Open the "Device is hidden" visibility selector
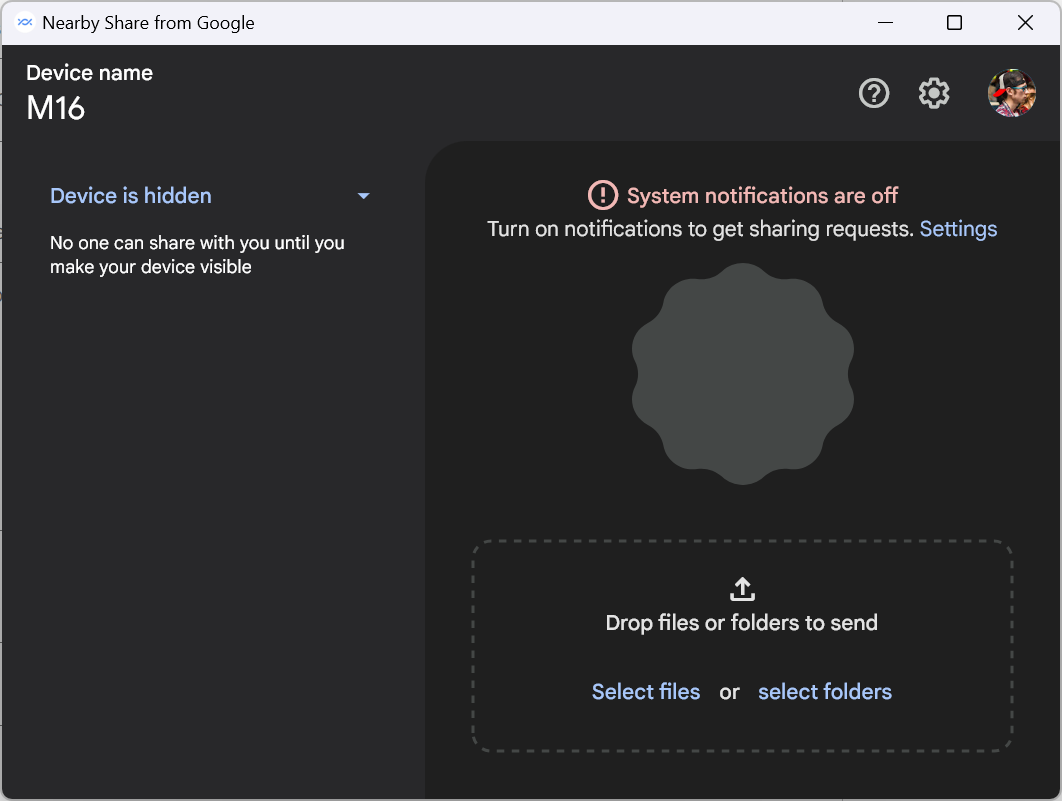Image resolution: width=1062 pixels, height=801 pixels. pos(131,196)
